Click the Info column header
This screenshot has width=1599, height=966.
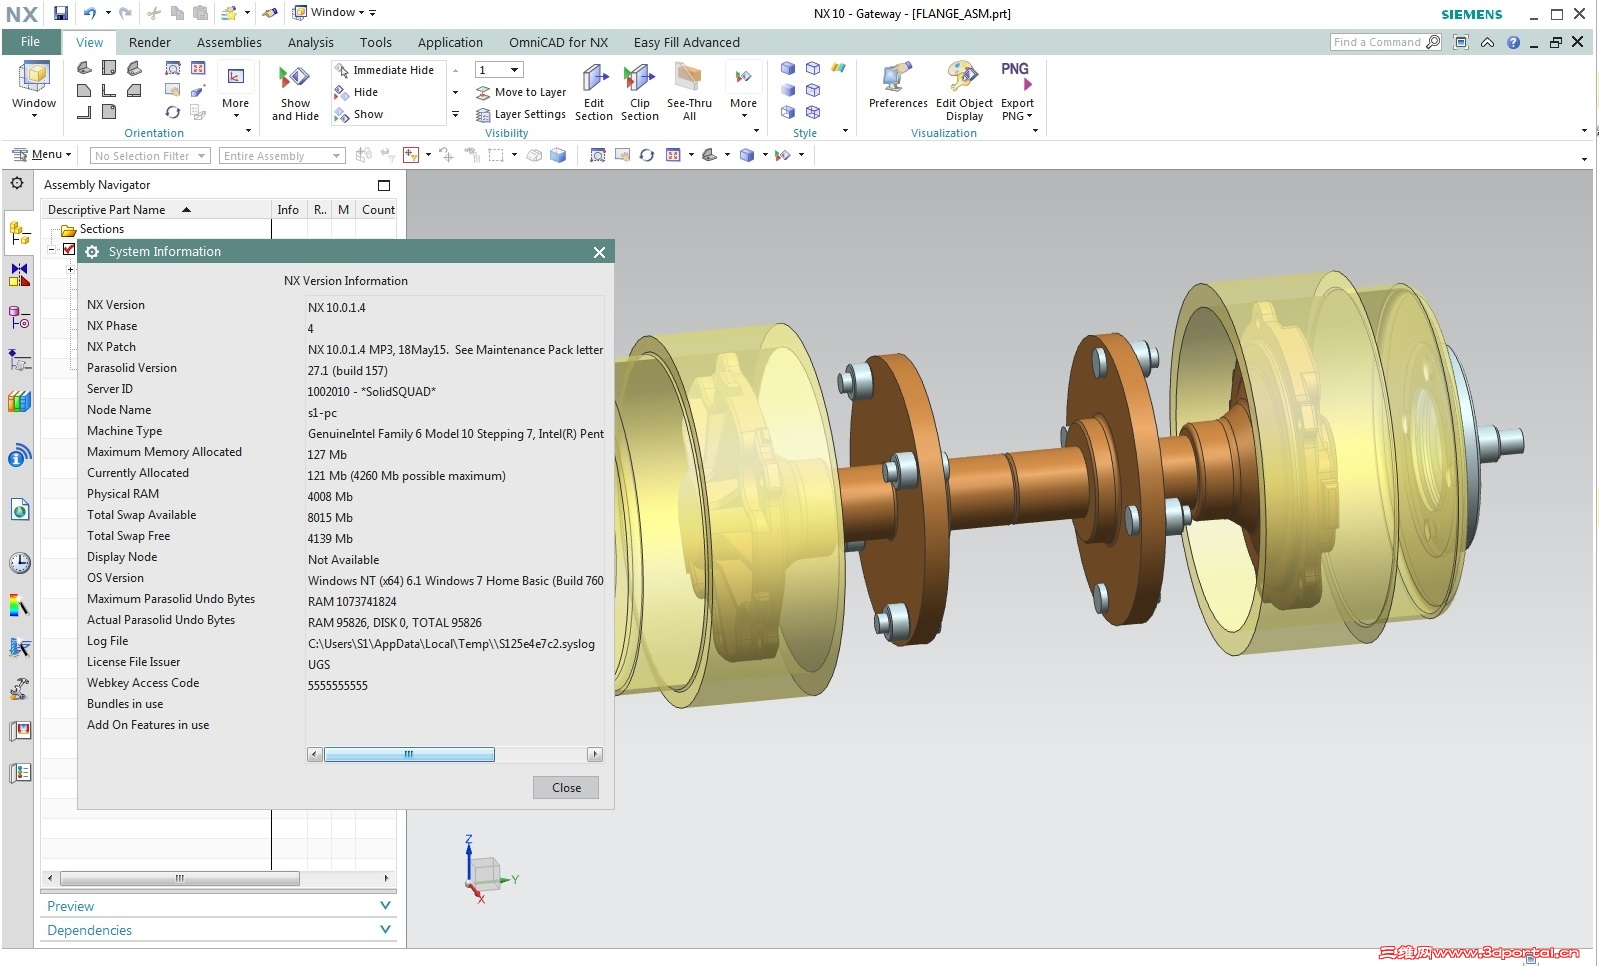click(288, 209)
